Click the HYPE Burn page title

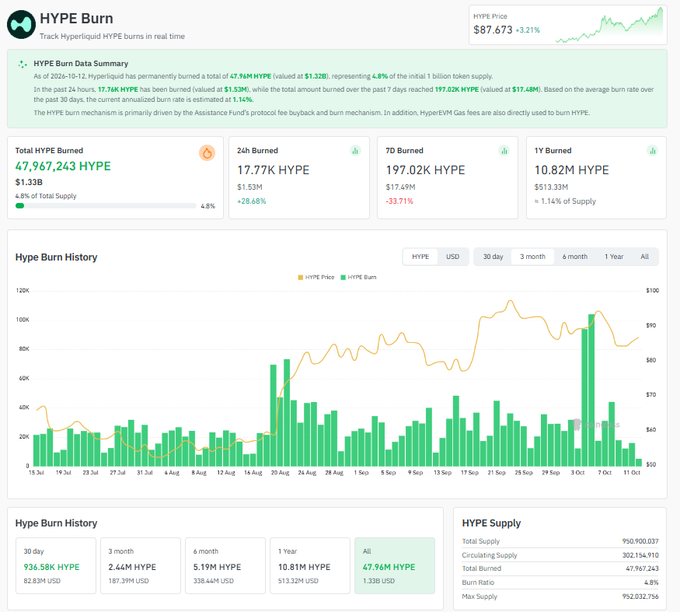coord(76,19)
